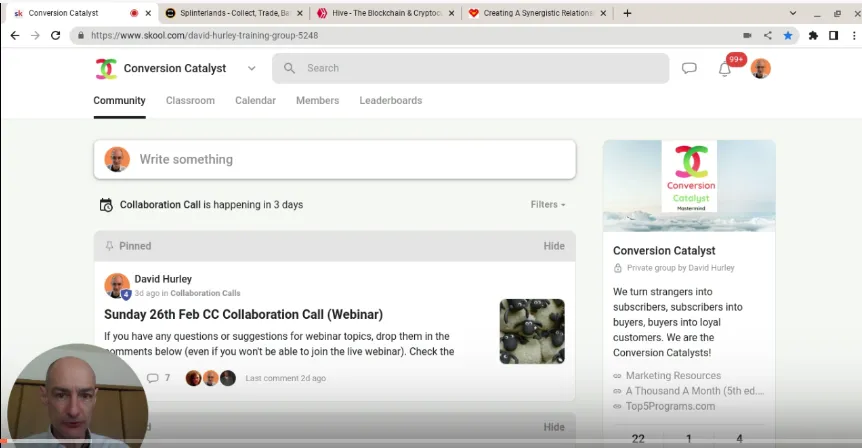Click the Conversion Catalyst sidebar title
This screenshot has height=448, width=862.
coord(664,251)
